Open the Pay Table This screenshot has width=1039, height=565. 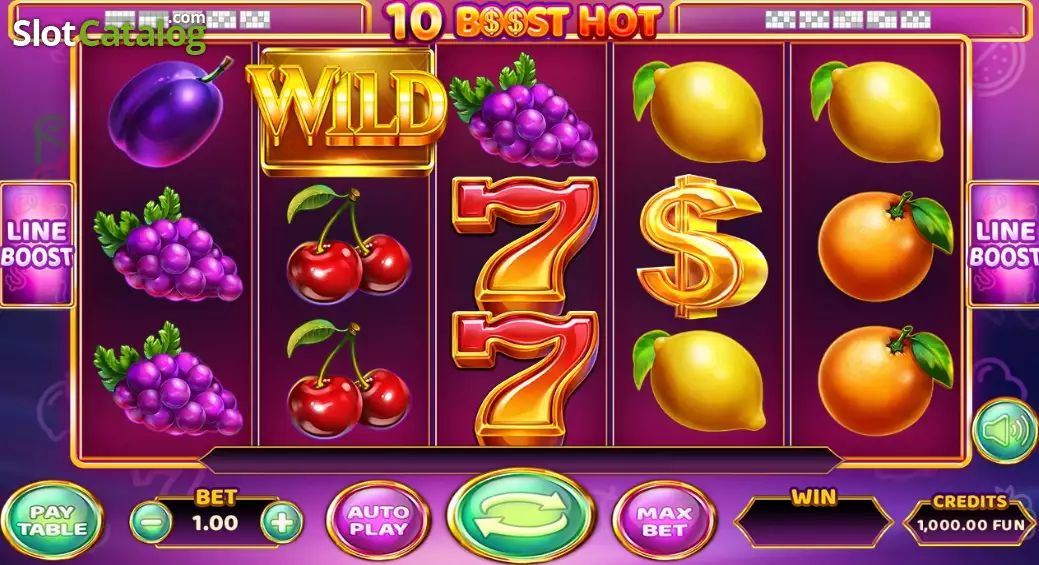pos(52,521)
